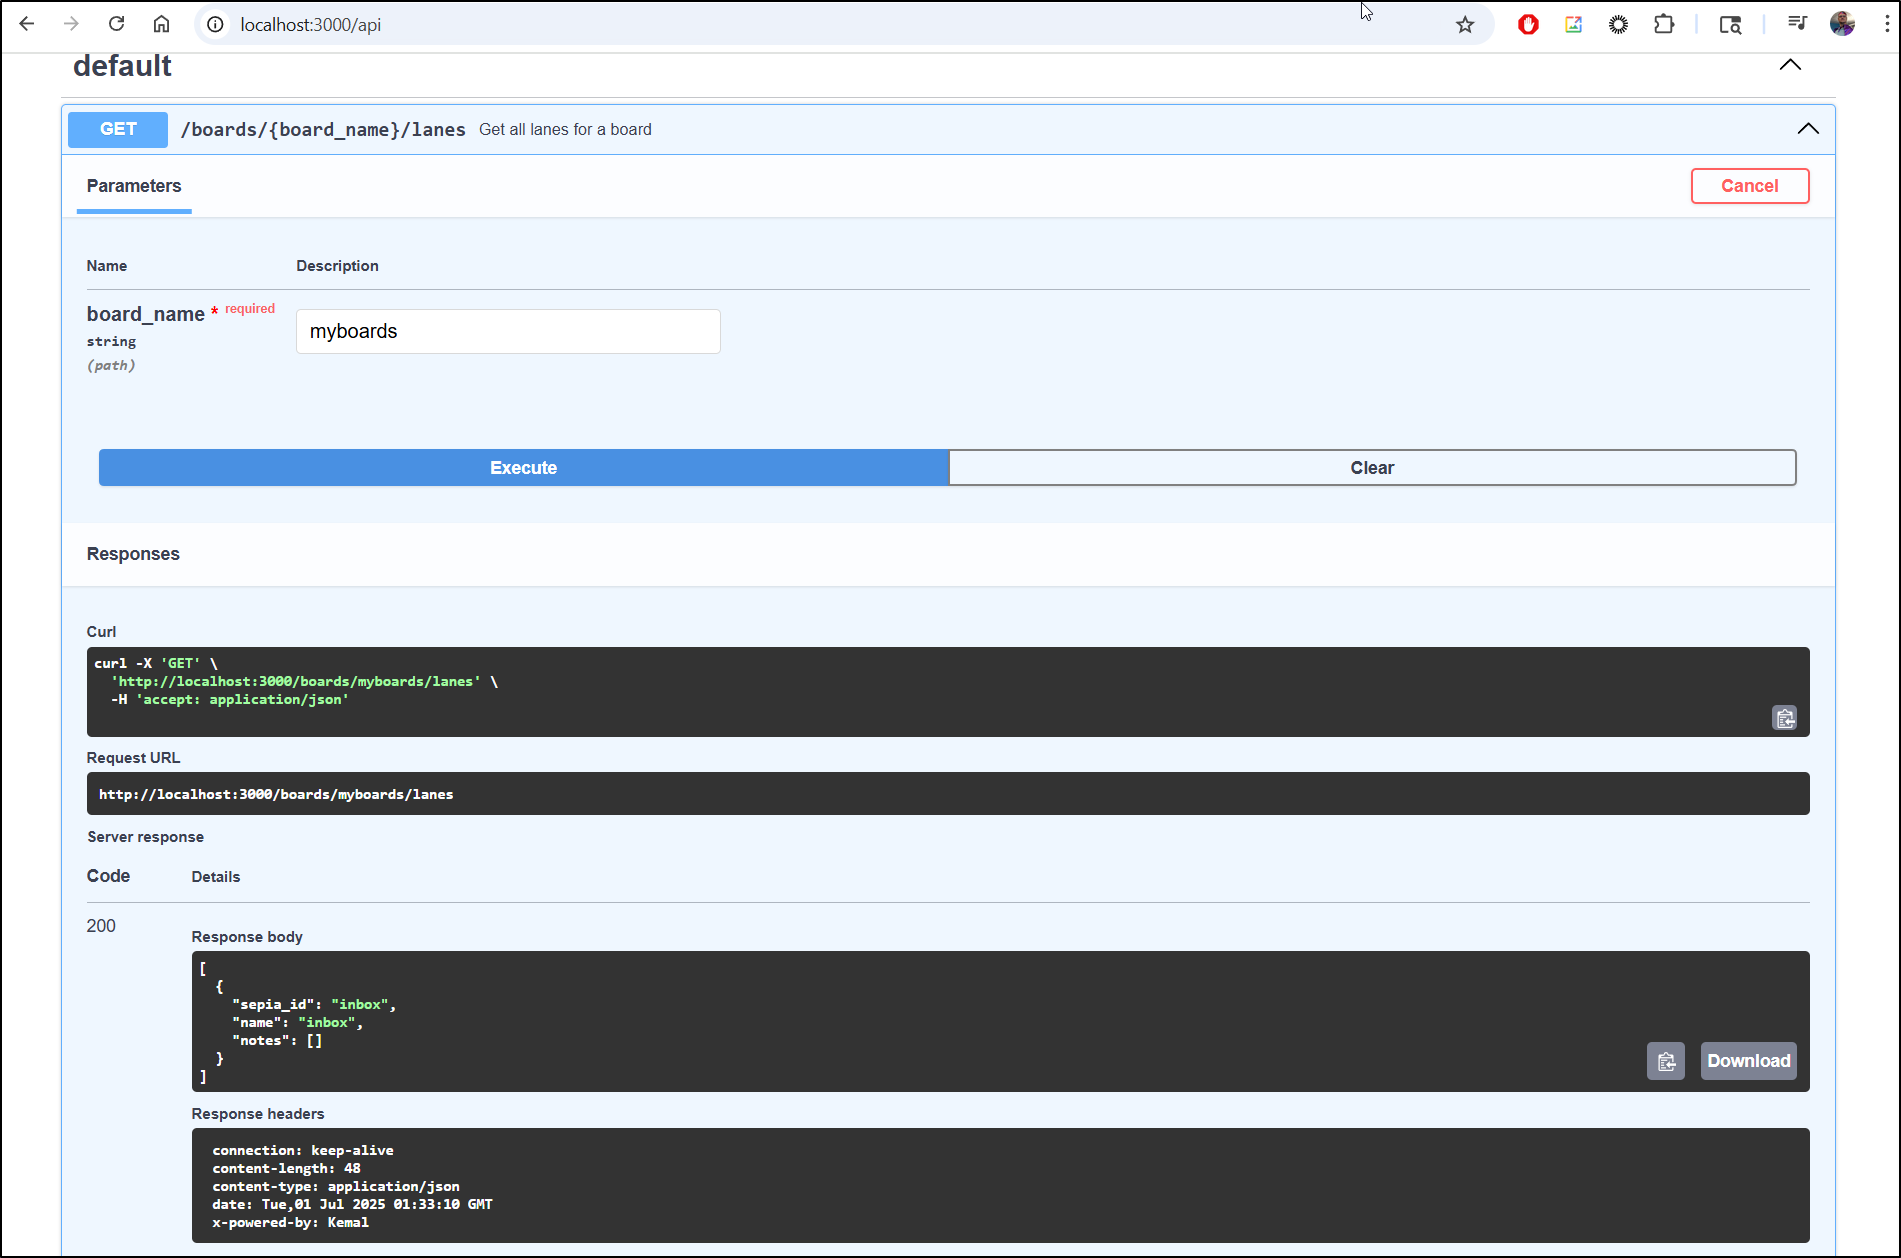Collapse the default section
Viewport: 1901px width, 1258px height.
[1789, 65]
